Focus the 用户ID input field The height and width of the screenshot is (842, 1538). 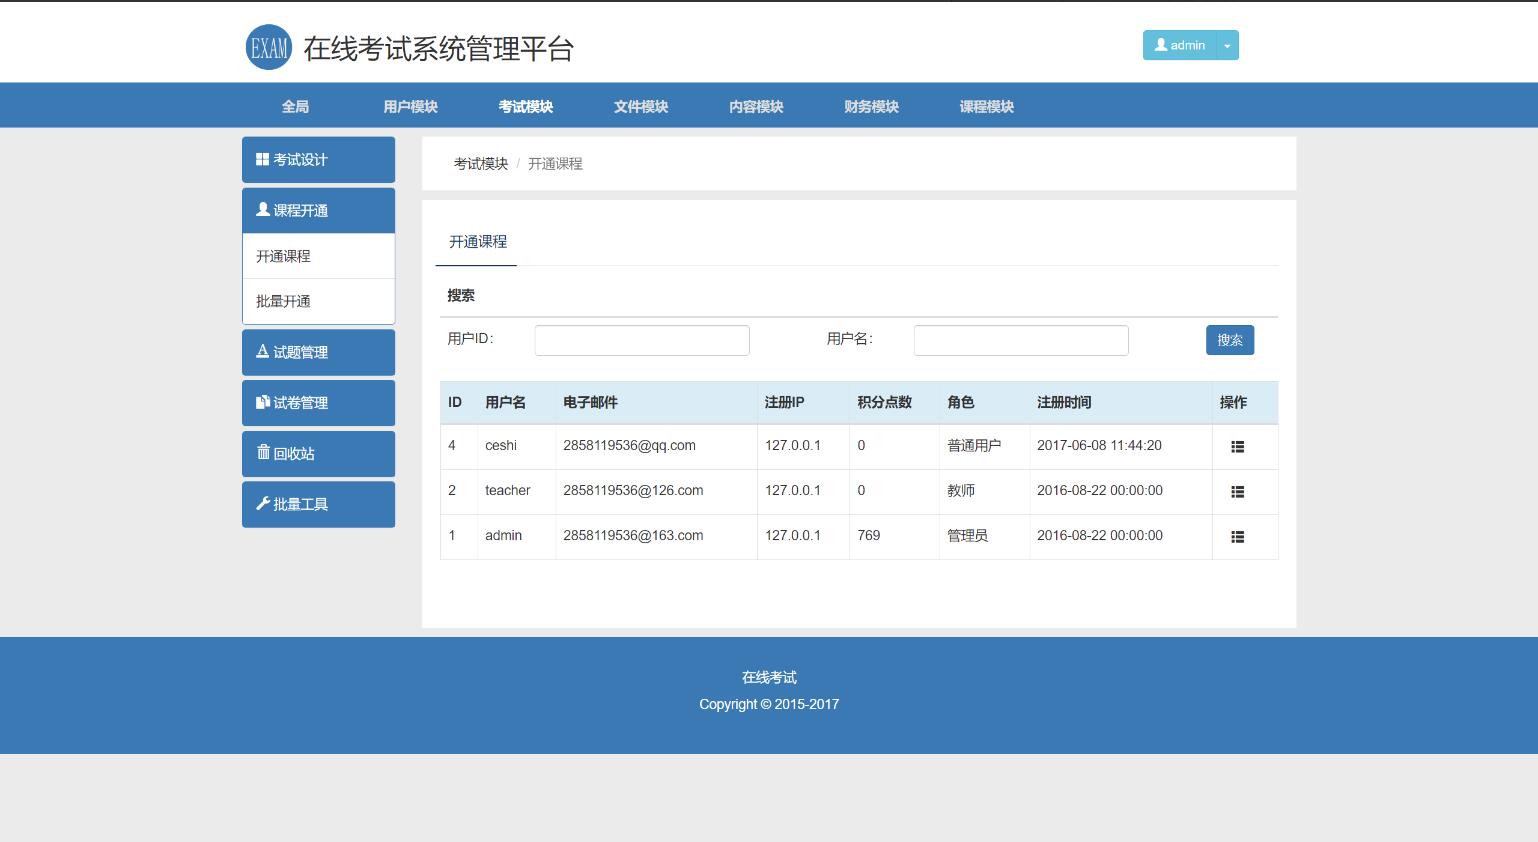[x=642, y=340]
